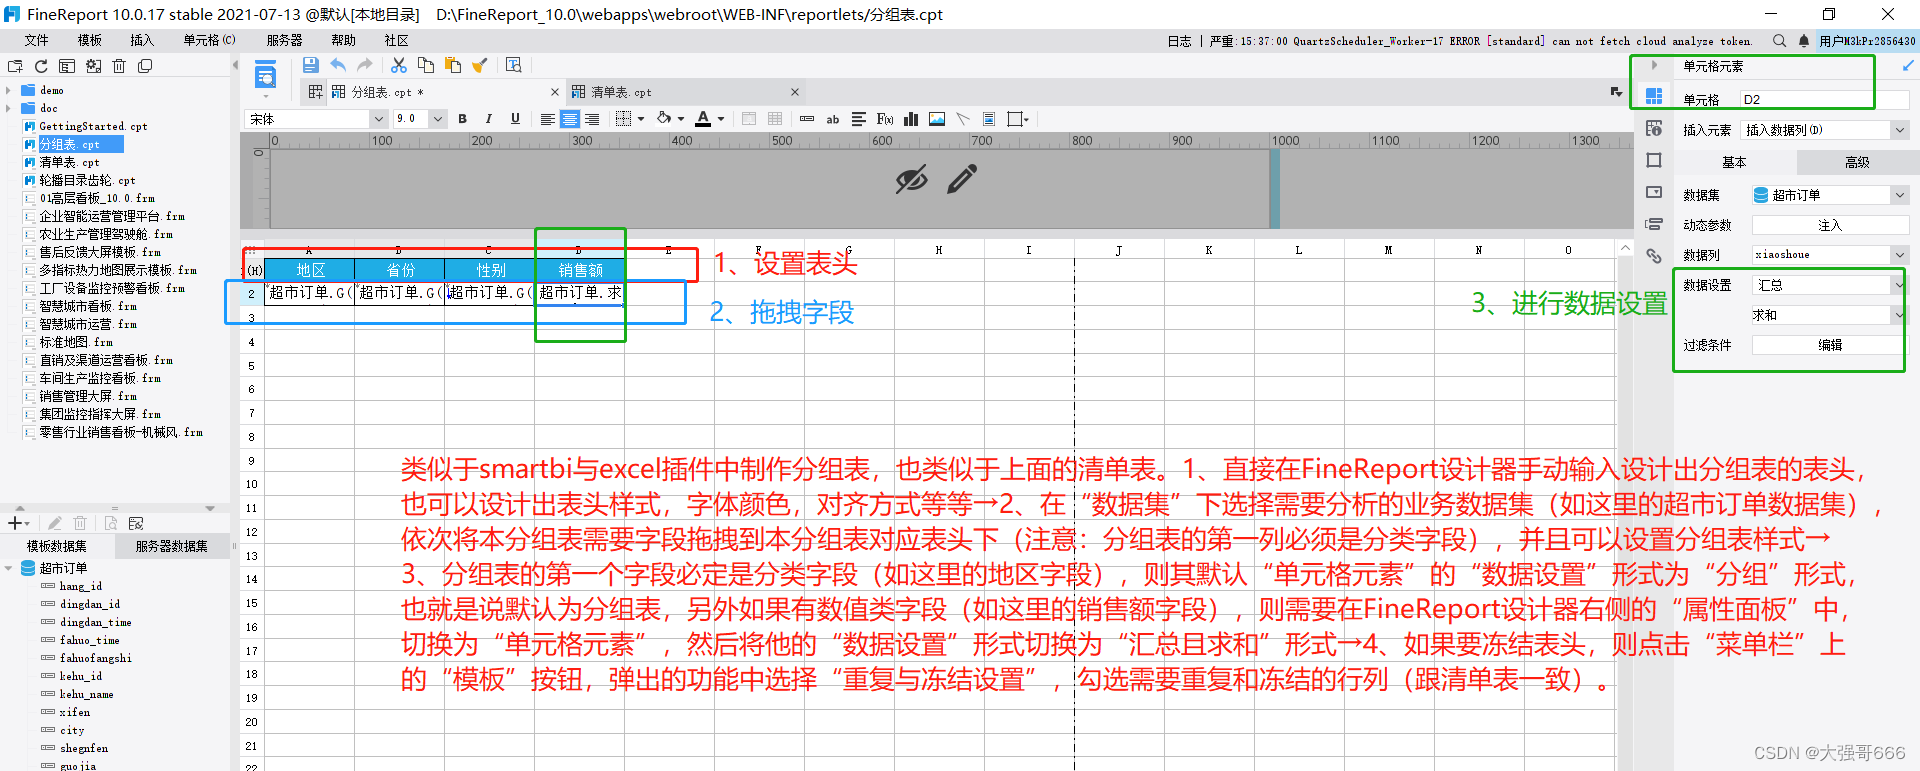Open hyperlink chain icon in right sidebar
This screenshot has width=1920, height=771.
[x=1654, y=256]
